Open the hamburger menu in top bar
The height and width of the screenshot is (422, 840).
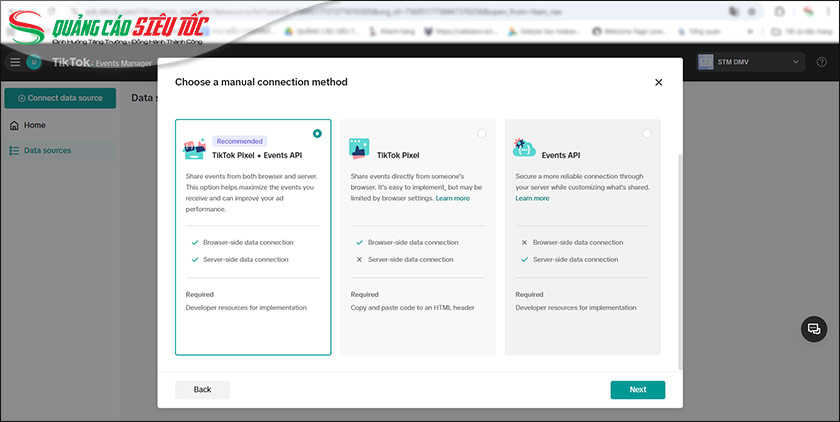pyautogui.click(x=14, y=63)
